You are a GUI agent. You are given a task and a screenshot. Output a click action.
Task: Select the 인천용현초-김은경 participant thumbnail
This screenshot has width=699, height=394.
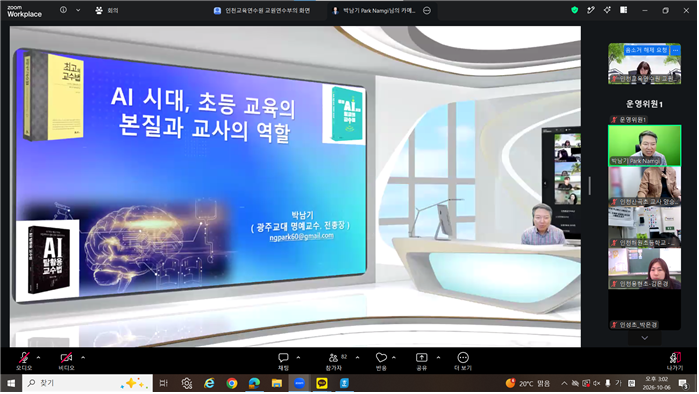tap(645, 268)
